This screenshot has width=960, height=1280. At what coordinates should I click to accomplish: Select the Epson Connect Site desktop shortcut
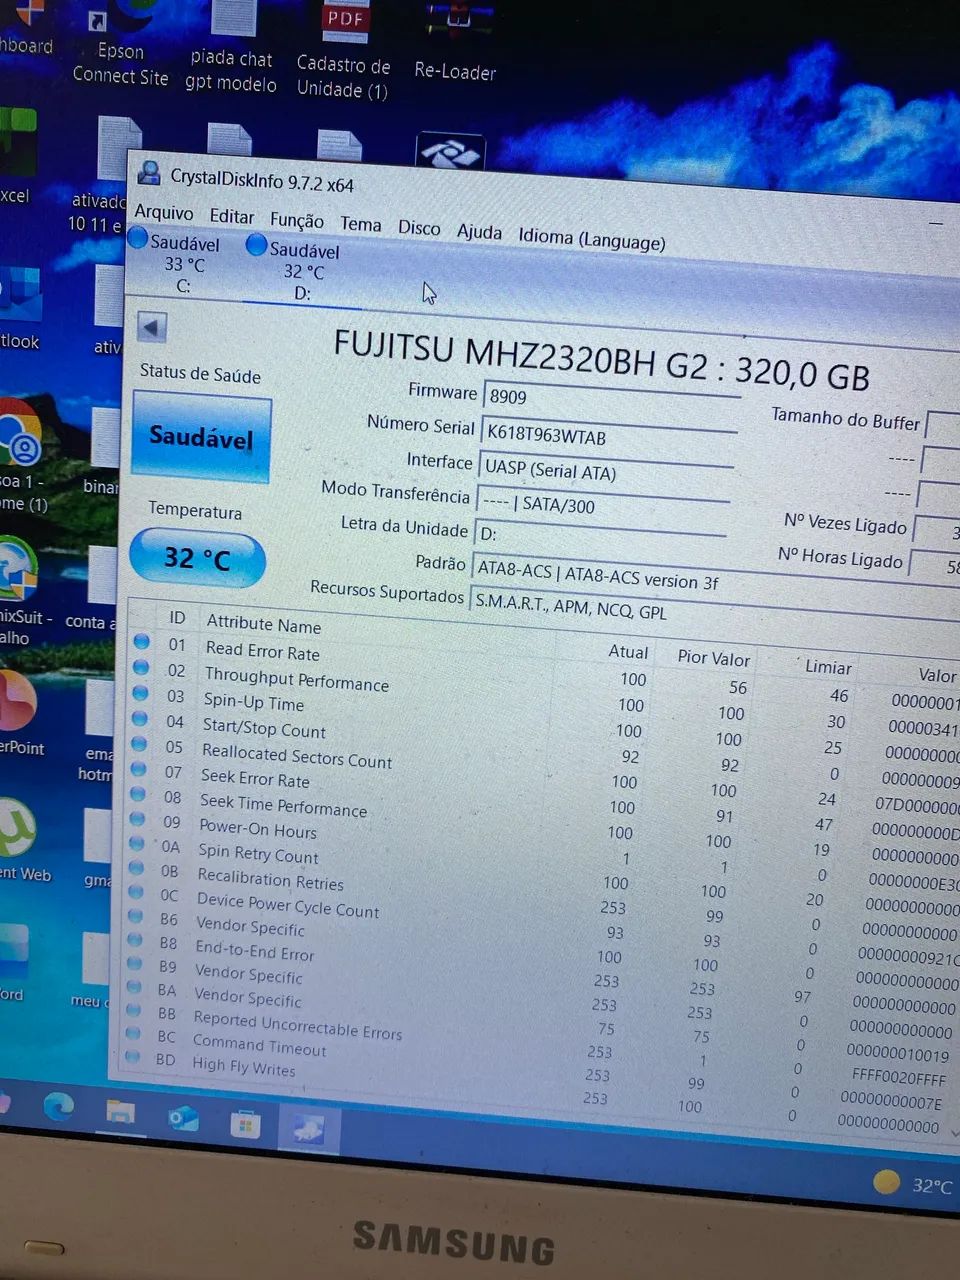[x=120, y=46]
